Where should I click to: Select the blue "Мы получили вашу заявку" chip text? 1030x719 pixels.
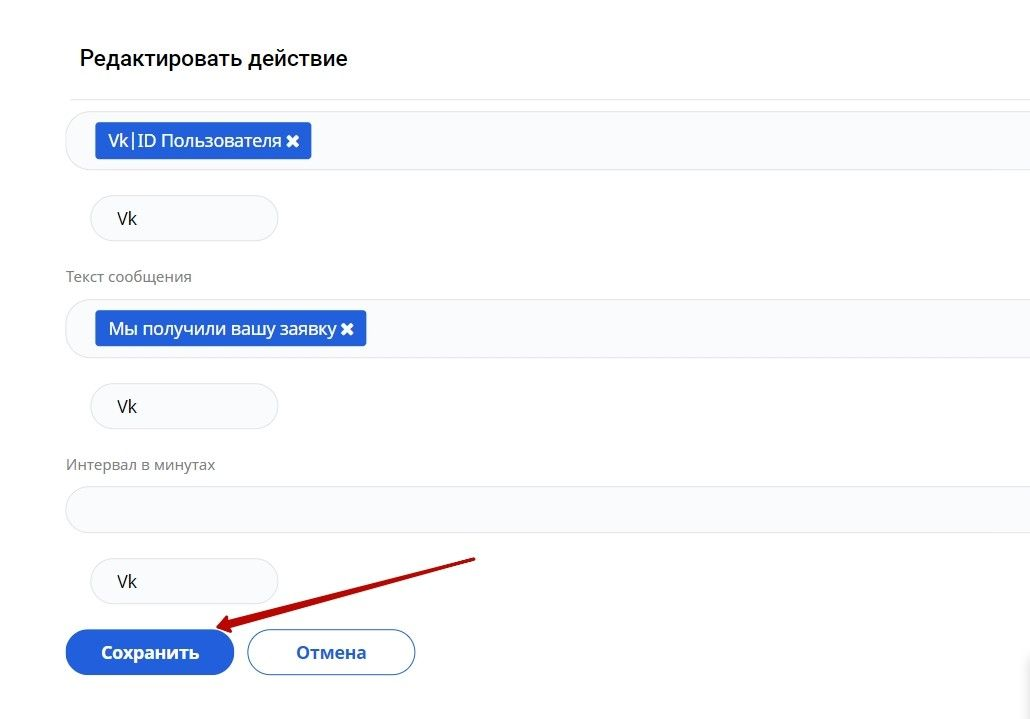(222, 329)
